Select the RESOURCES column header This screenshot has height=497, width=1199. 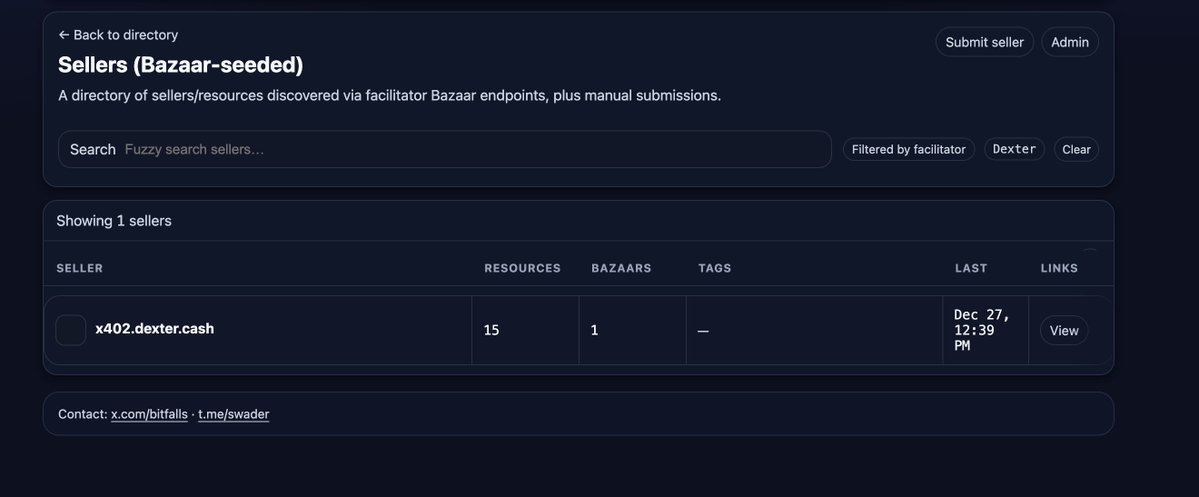point(522,268)
